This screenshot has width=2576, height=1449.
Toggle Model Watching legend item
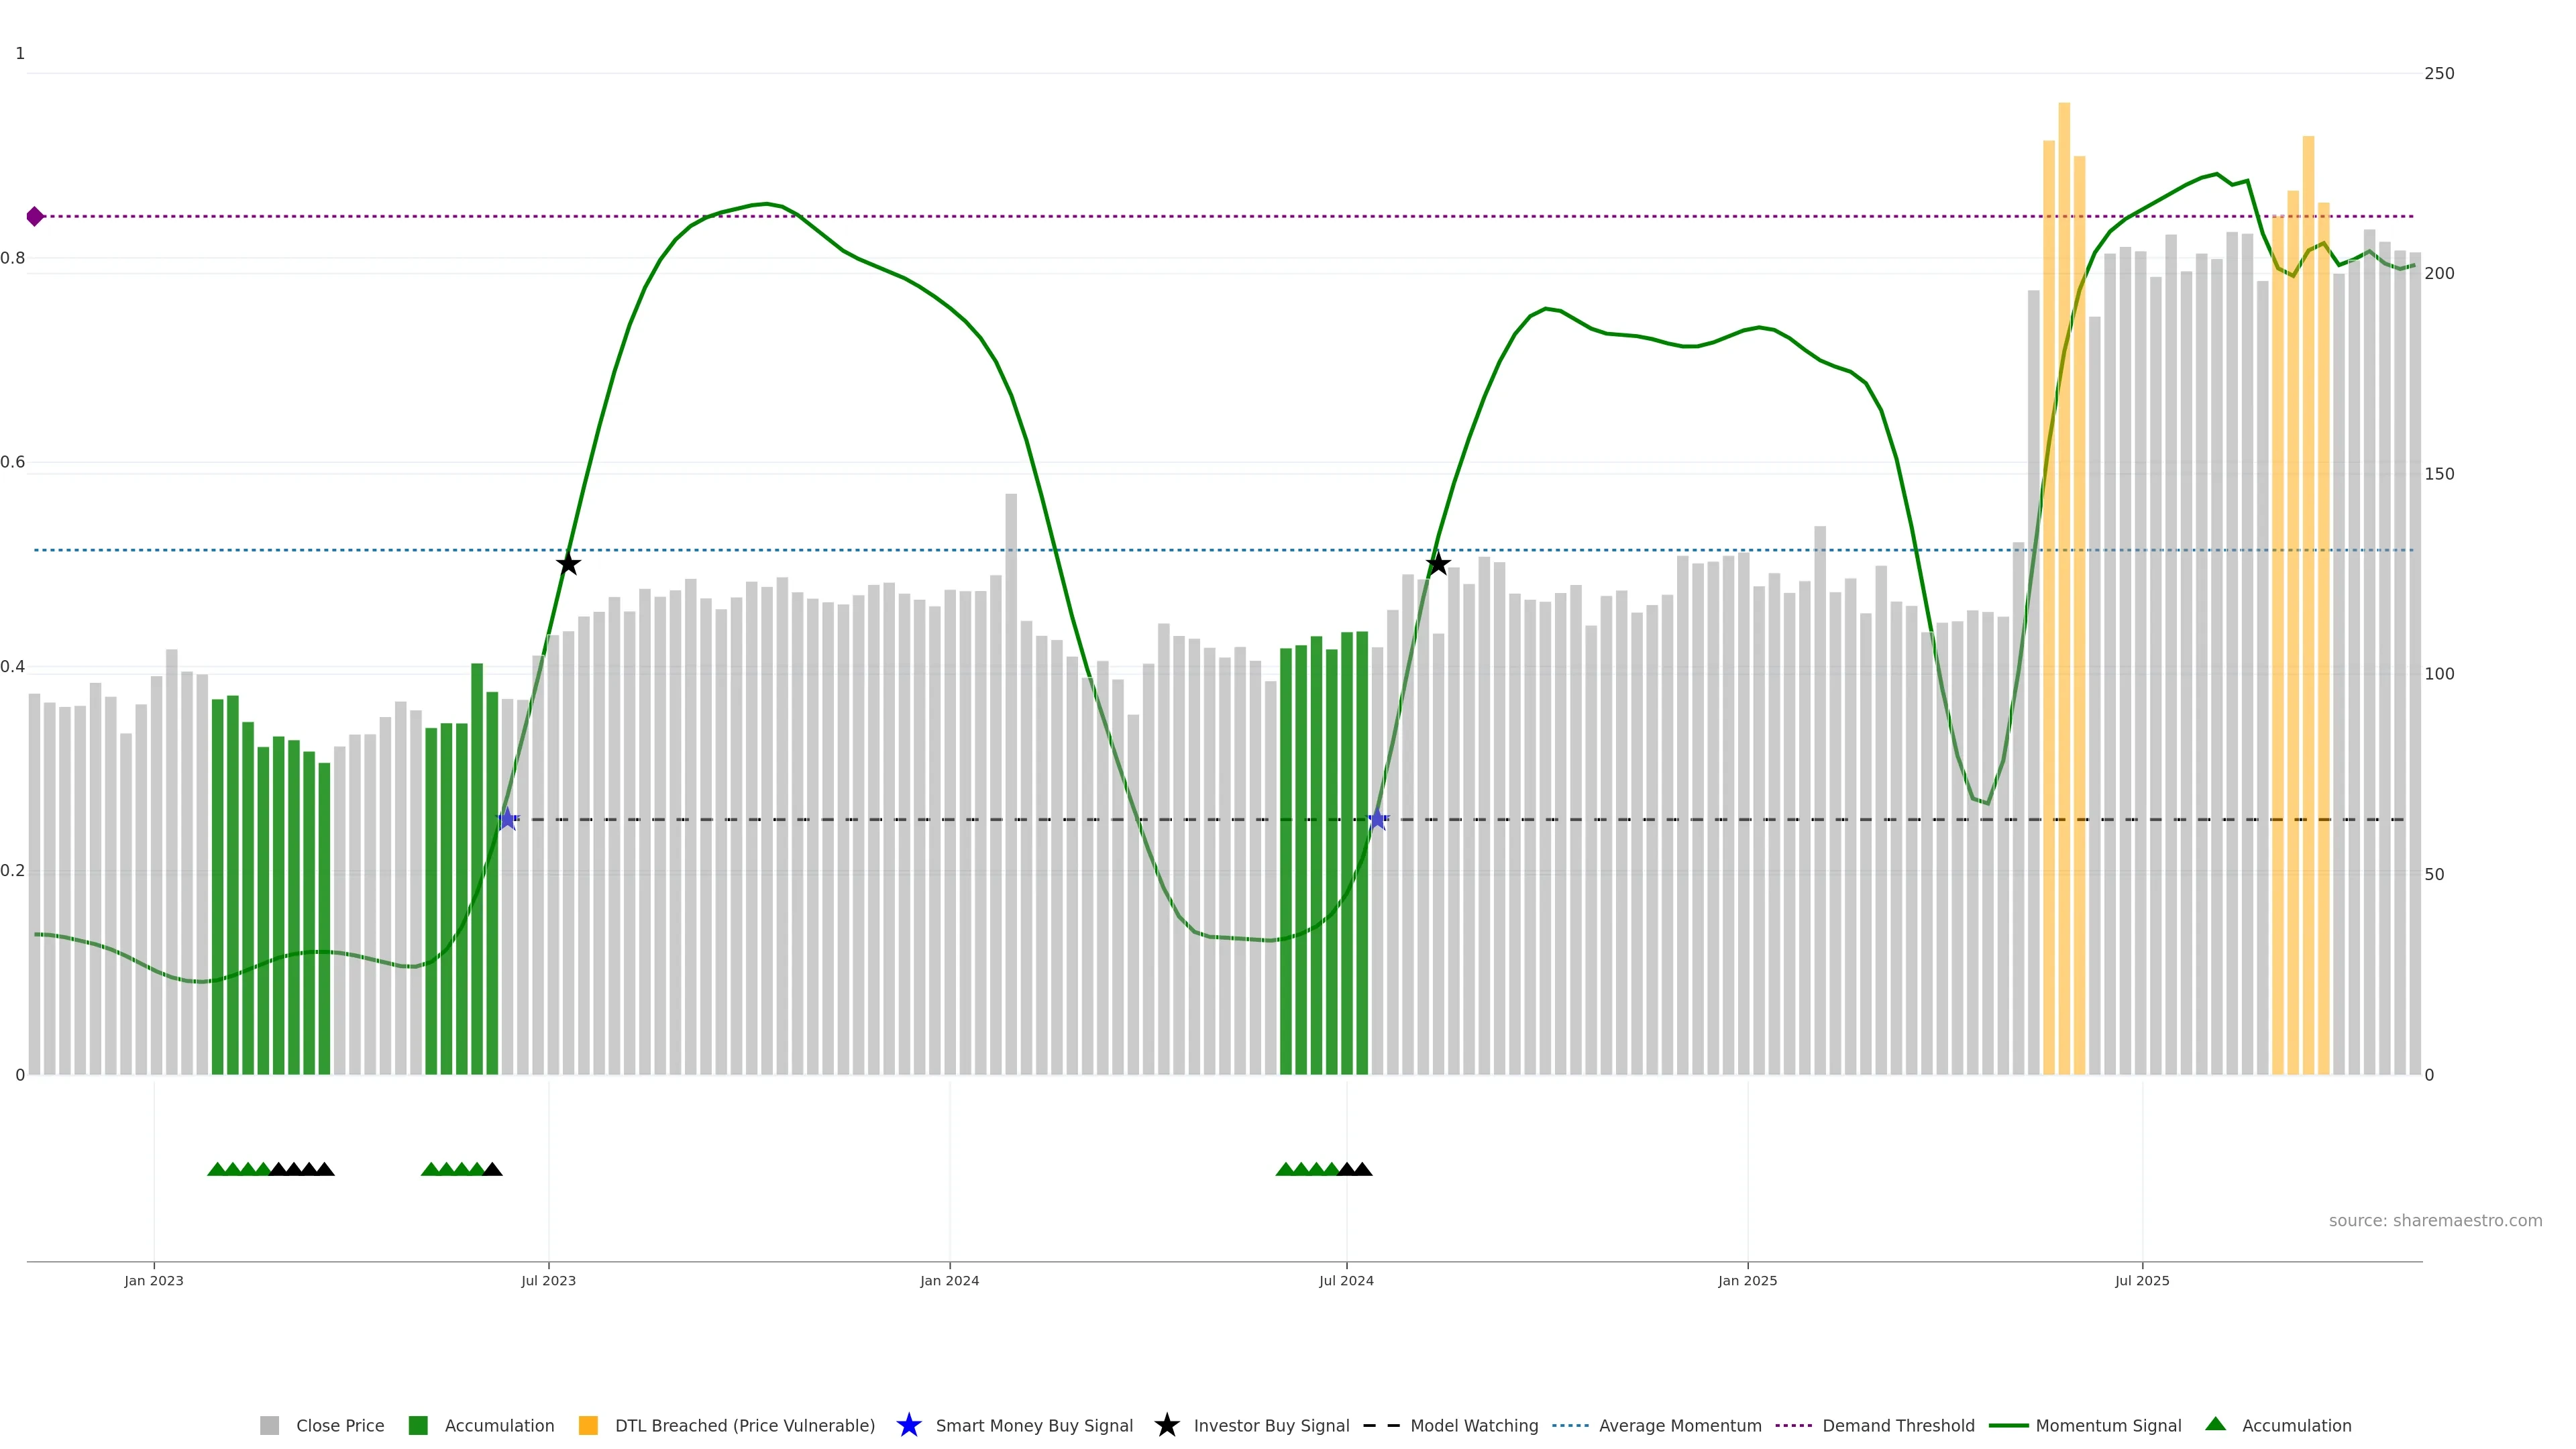click(x=1473, y=1425)
